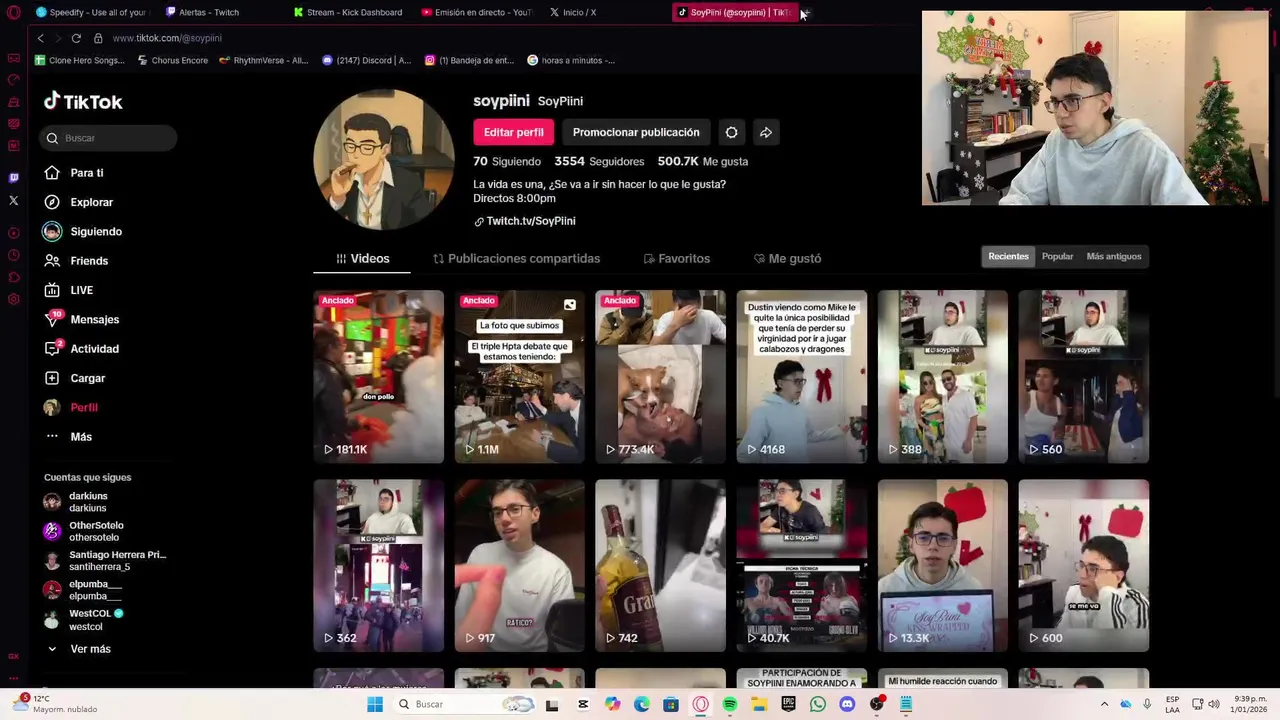Click the TikTok Buscar search field

[109, 138]
